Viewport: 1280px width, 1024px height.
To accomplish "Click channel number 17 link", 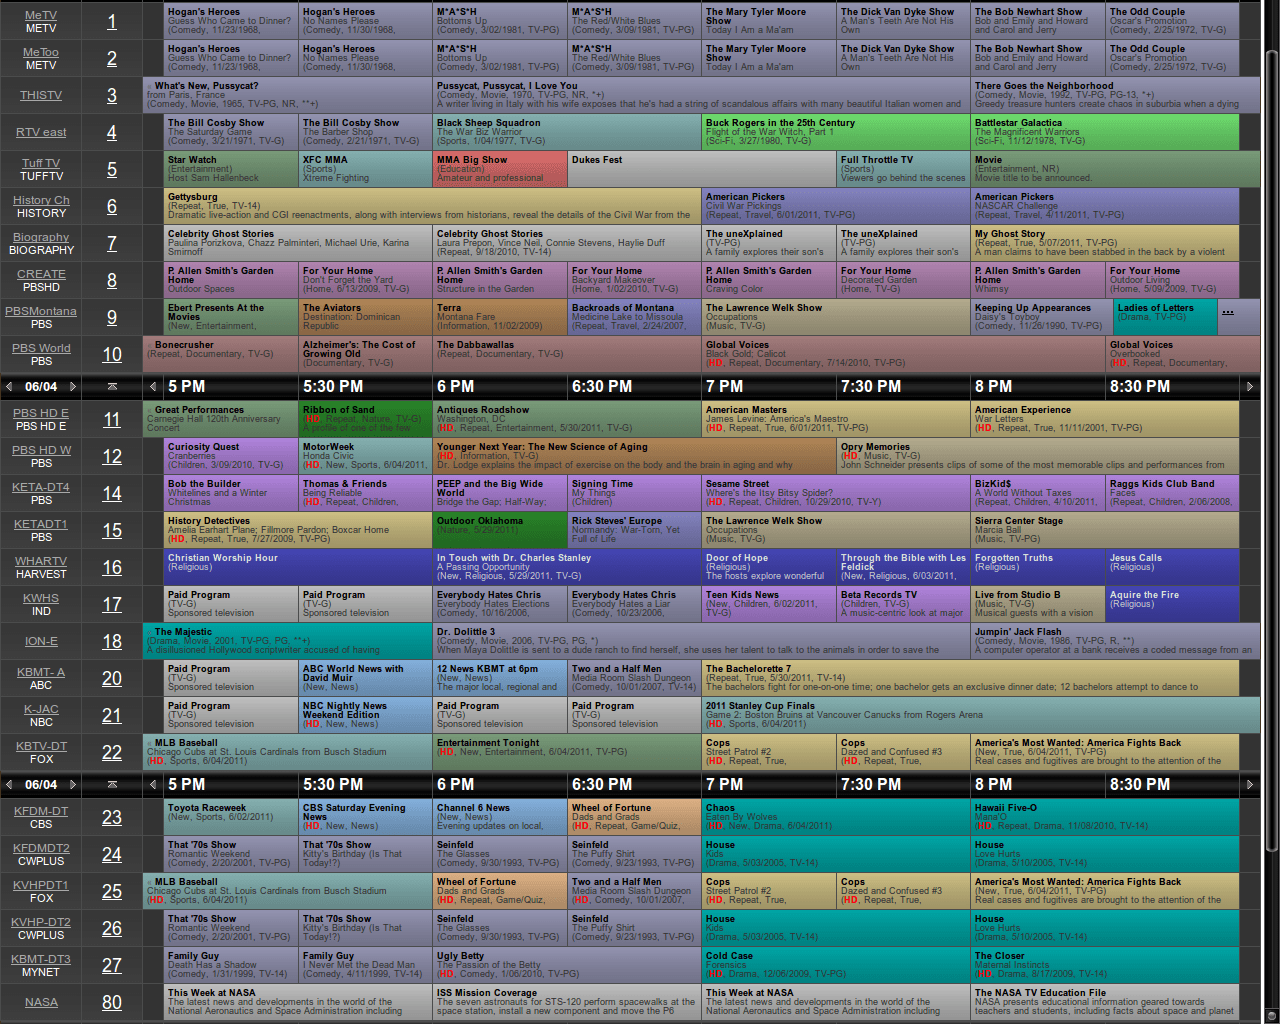I will click(112, 604).
